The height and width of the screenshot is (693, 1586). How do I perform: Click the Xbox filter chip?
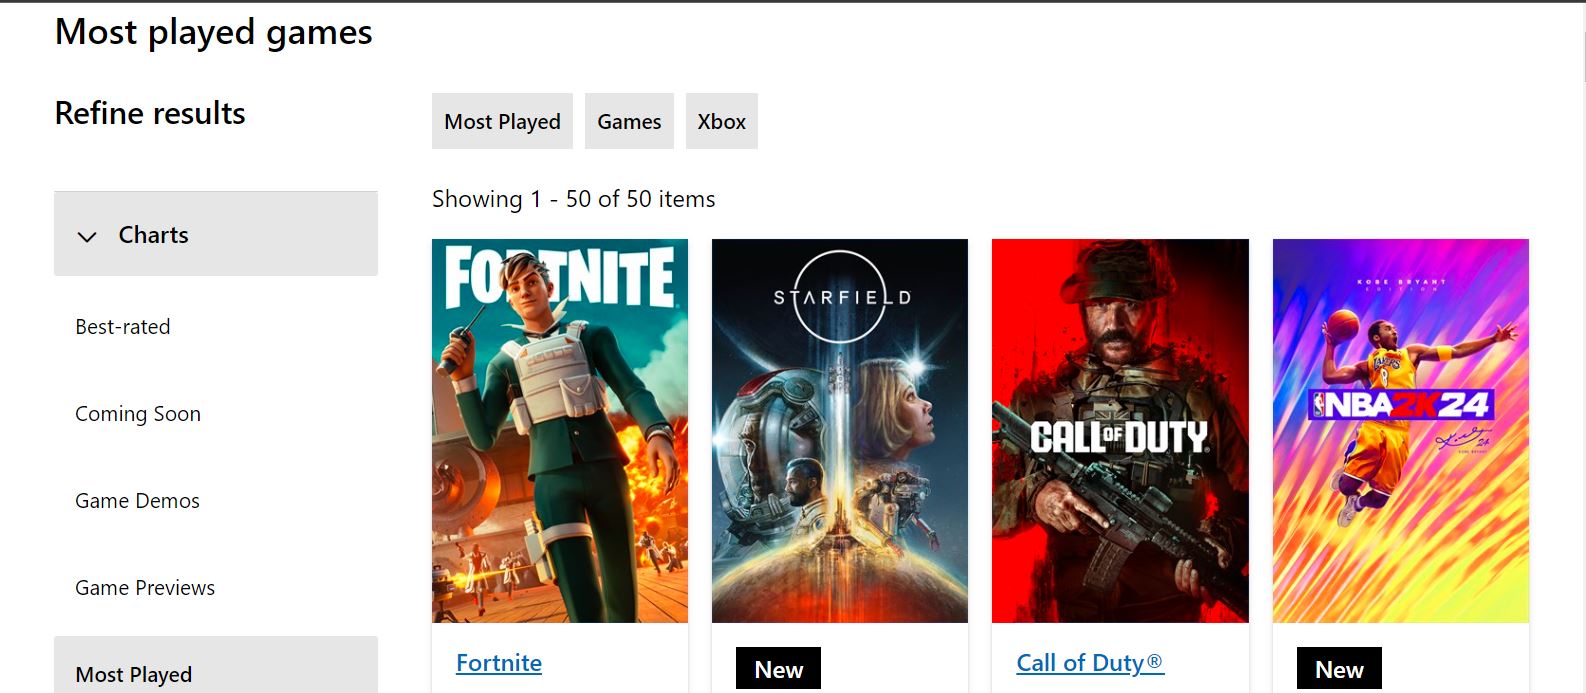[x=721, y=121]
